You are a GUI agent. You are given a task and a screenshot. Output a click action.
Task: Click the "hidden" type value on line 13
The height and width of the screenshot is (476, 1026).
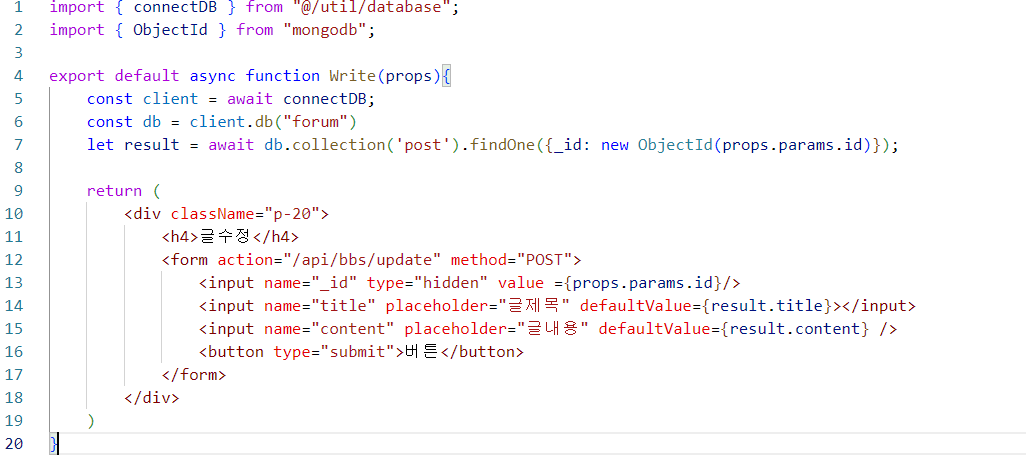(x=451, y=283)
